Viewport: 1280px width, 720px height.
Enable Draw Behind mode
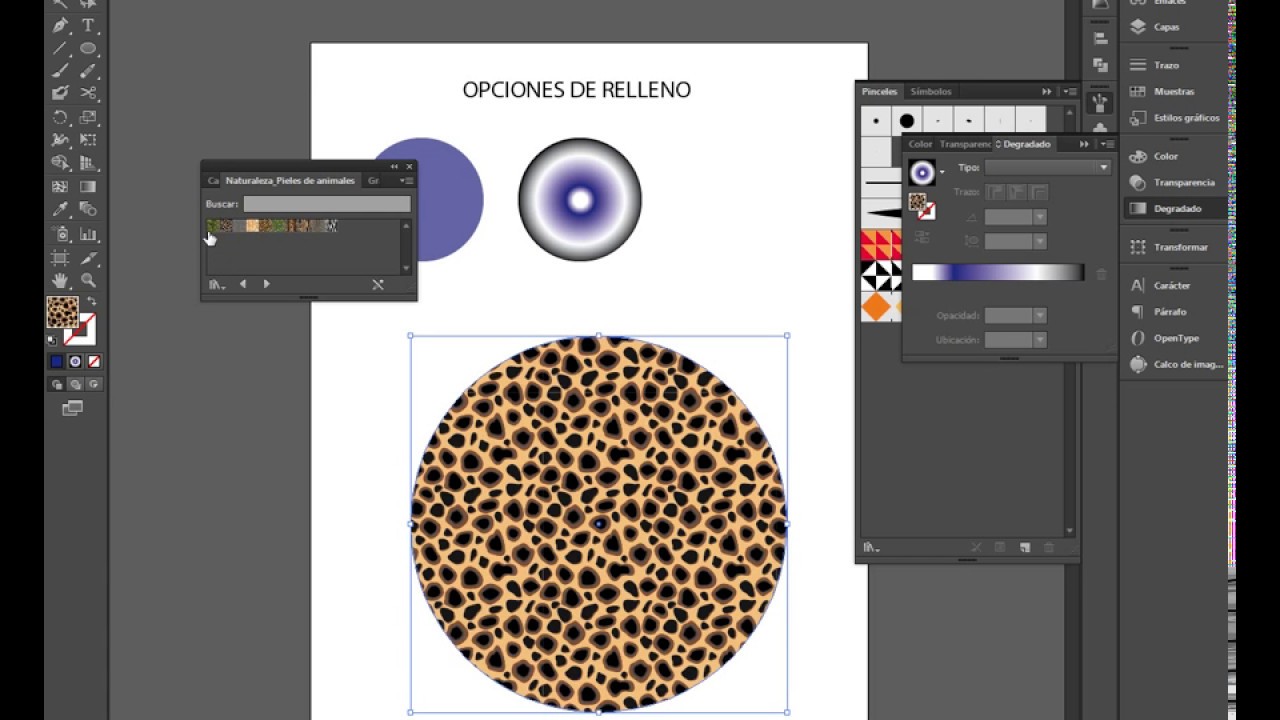75,384
